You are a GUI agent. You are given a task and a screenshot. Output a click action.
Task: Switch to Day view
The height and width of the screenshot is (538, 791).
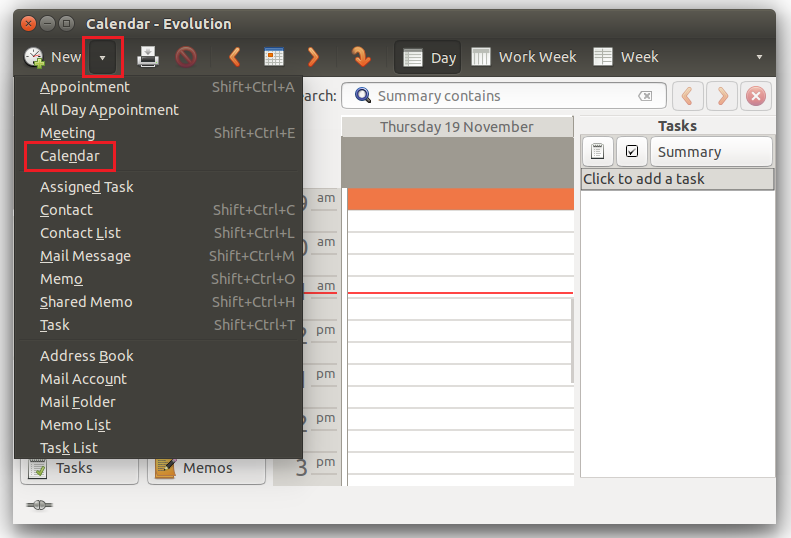pyautogui.click(x=428, y=58)
